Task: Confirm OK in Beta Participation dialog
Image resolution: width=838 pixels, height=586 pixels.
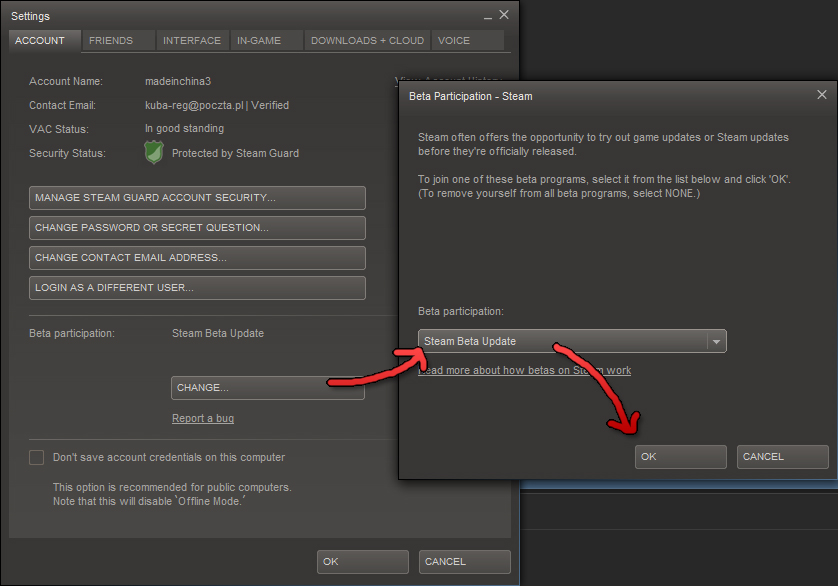Action: tap(680, 457)
